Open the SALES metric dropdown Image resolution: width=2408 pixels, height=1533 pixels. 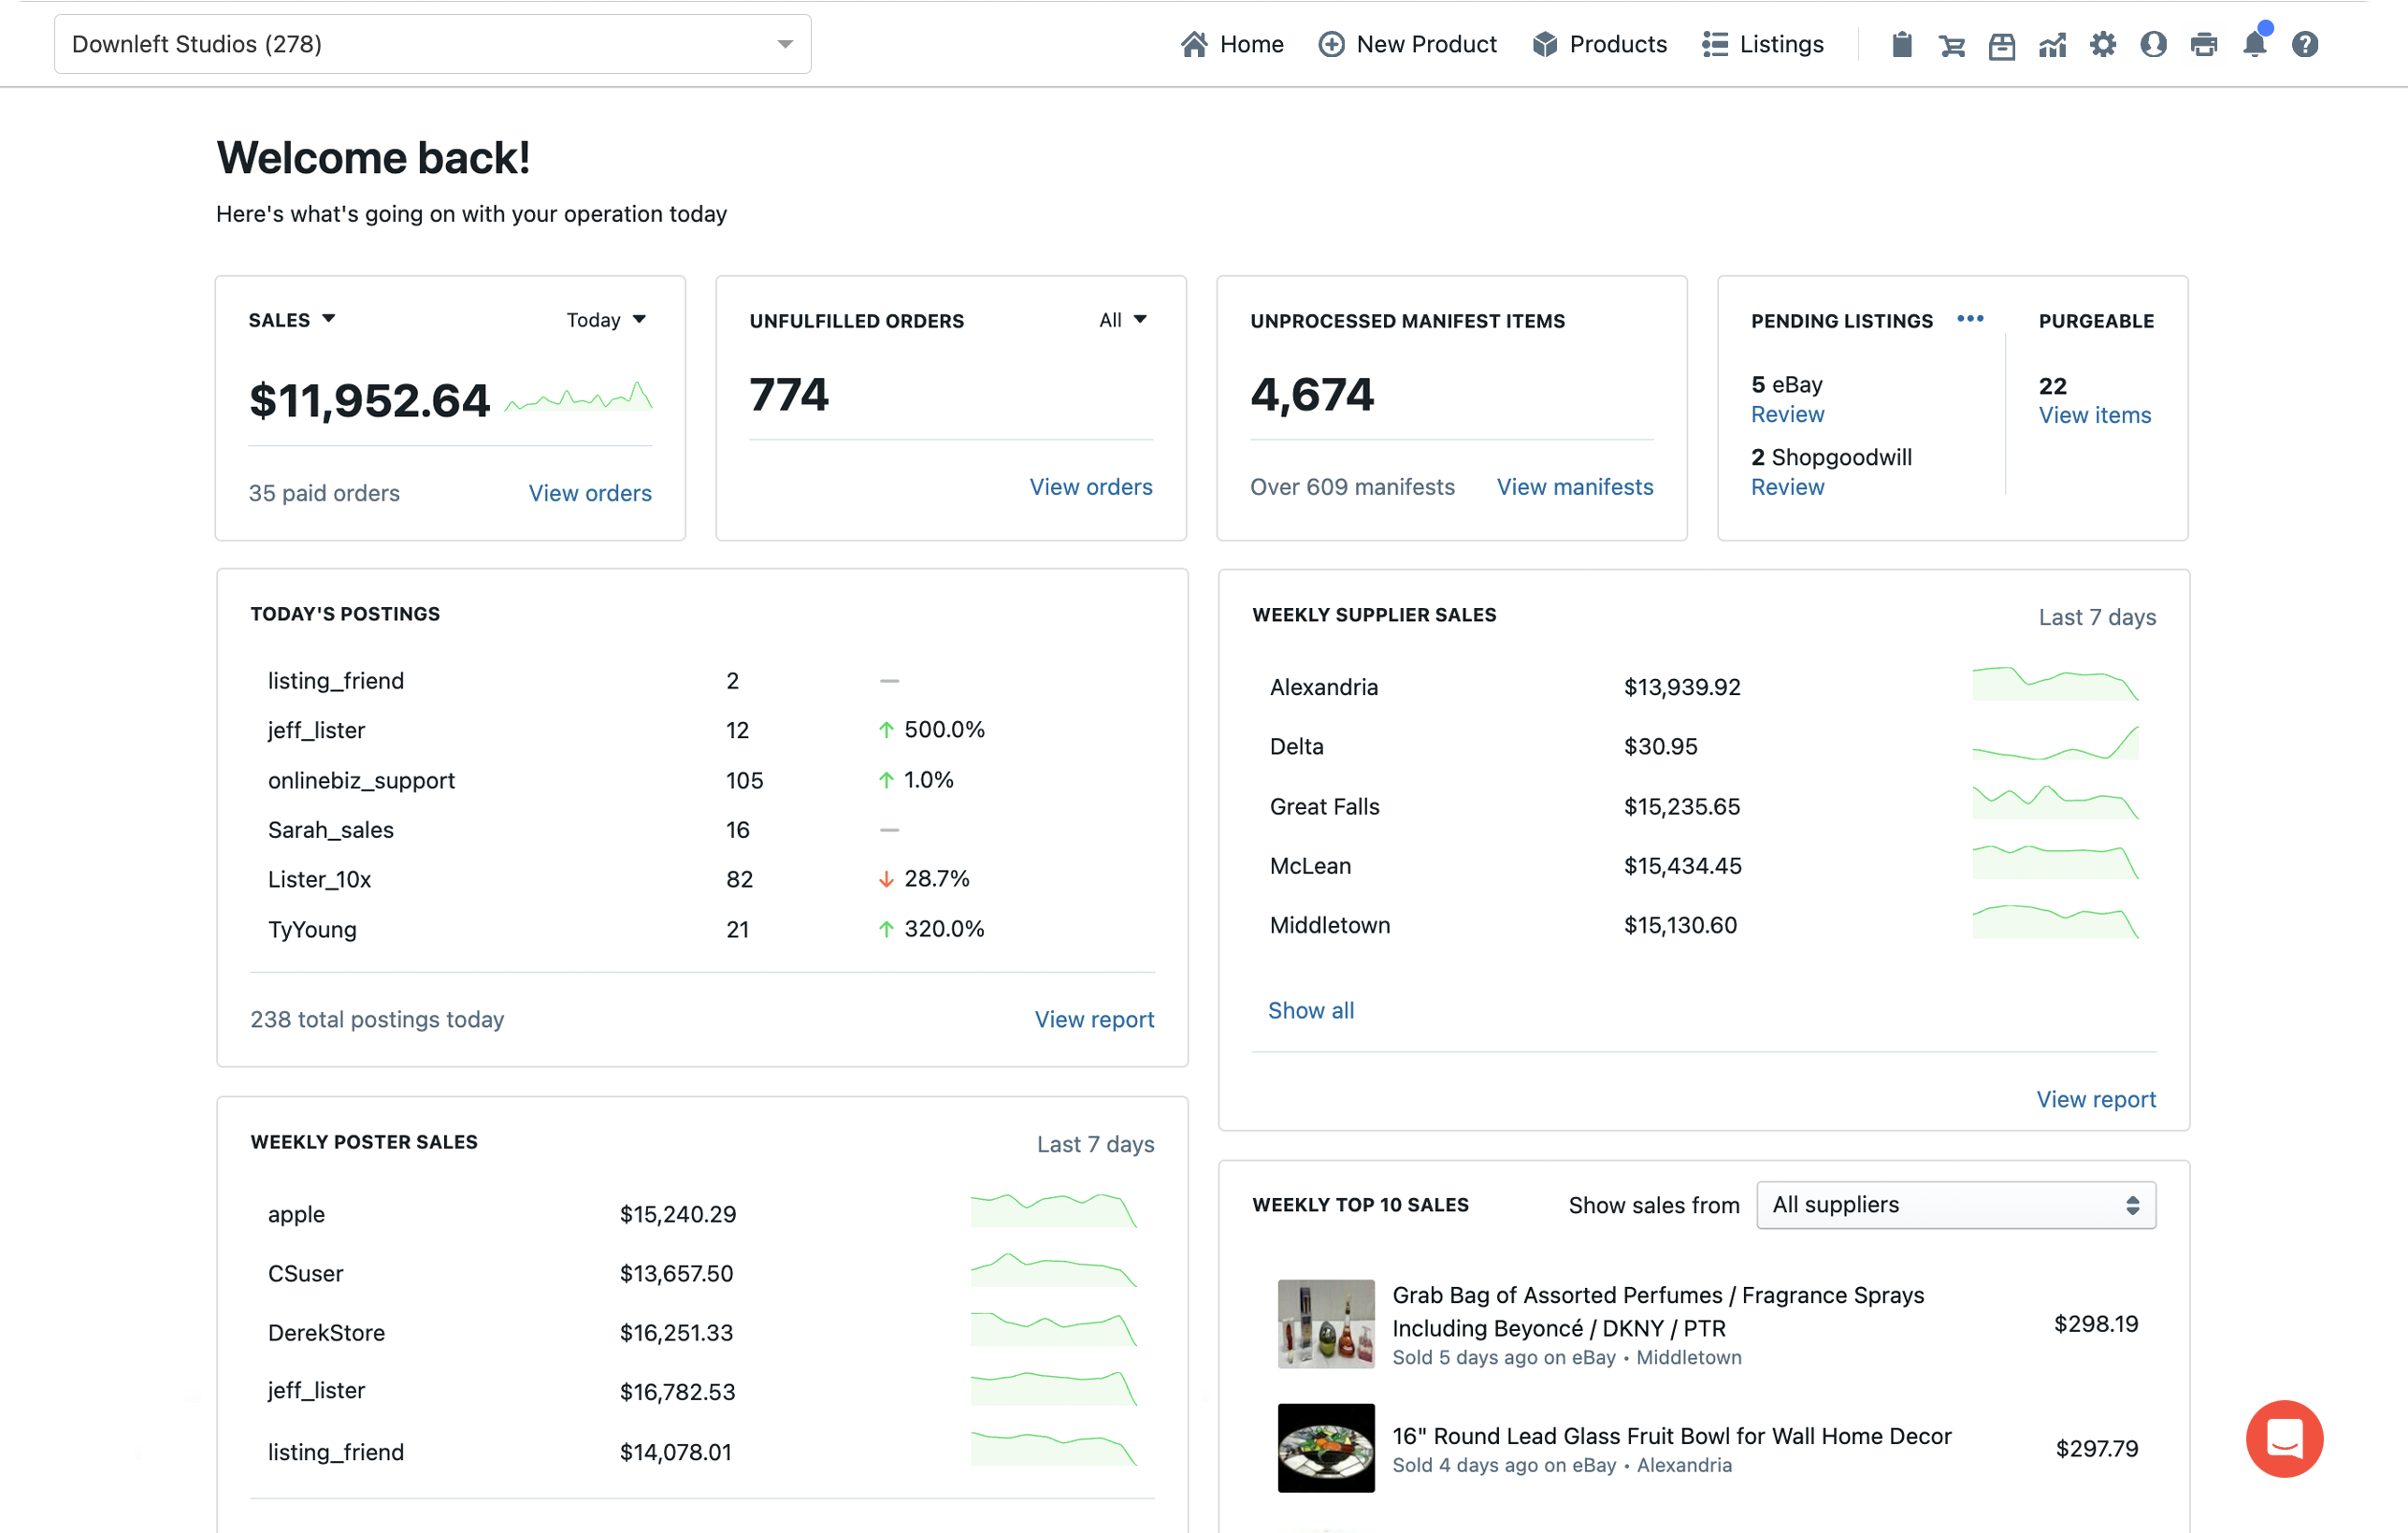[x=292, y=320]
